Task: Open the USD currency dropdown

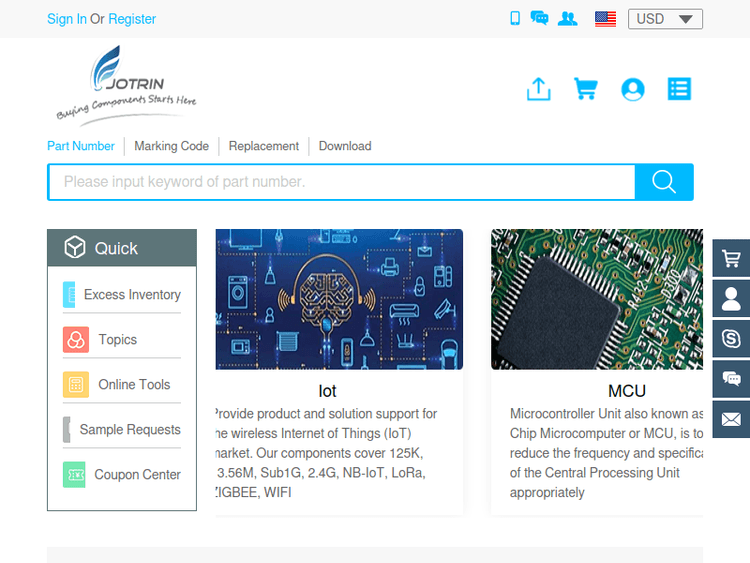Action: pos(665,19)
